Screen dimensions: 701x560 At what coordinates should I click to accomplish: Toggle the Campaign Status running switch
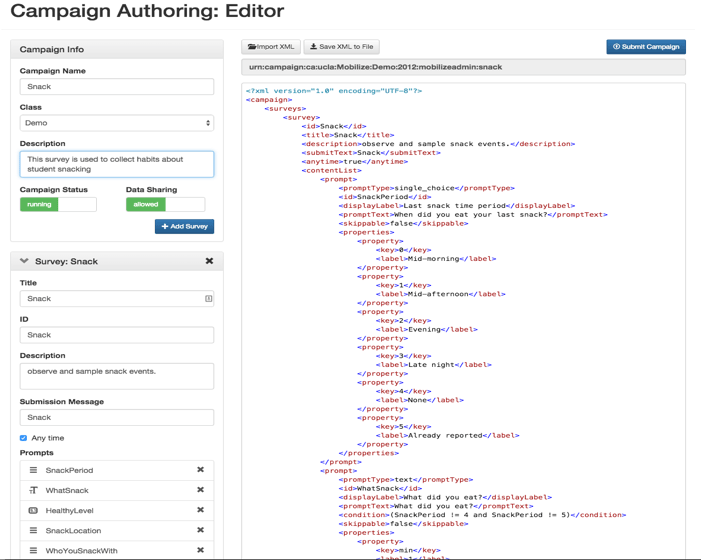click(x=58, y=204)
